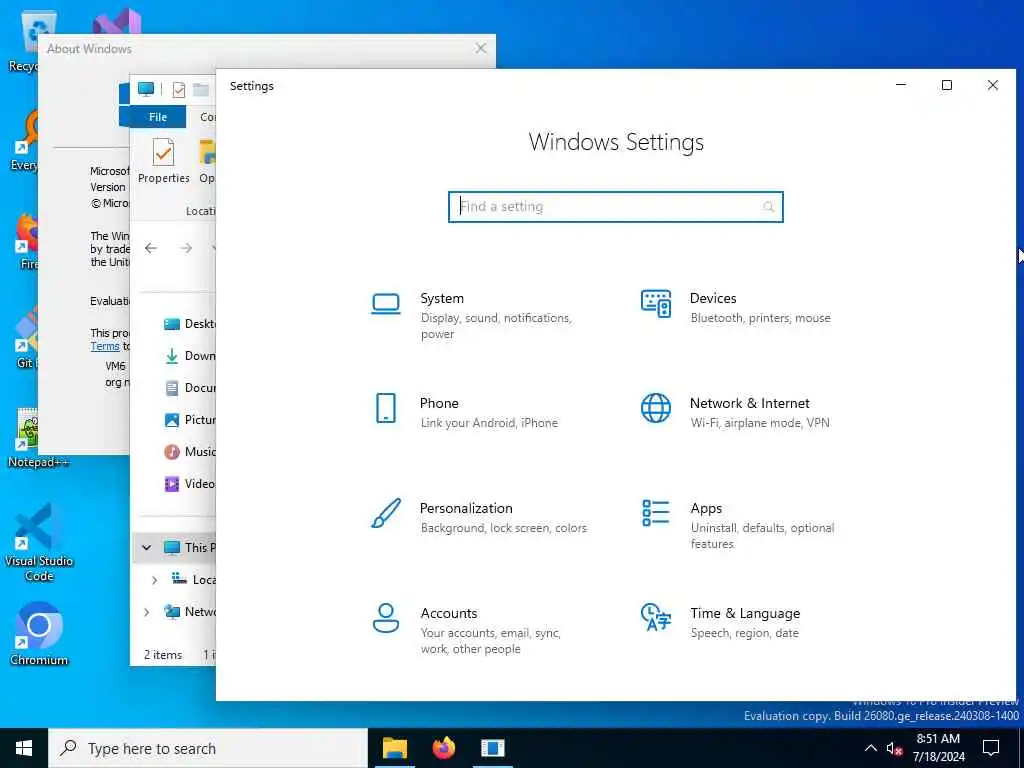This screenshot has width=1024, height=768.
Task: Open Time & Language icon
Action: pos(656,618)
